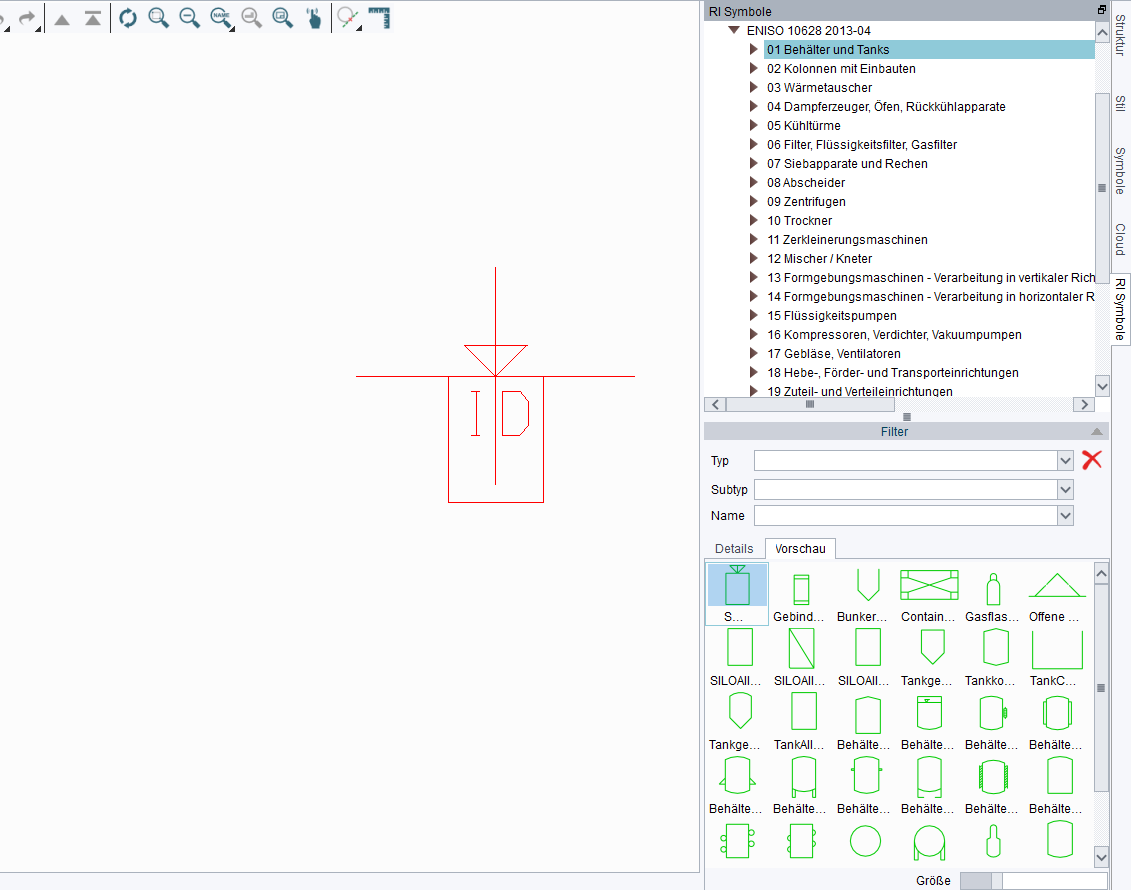This screenshot has width=1131, height=890.
Task: Open the Subtyp filter dropdown
Action: point(1065,490)
